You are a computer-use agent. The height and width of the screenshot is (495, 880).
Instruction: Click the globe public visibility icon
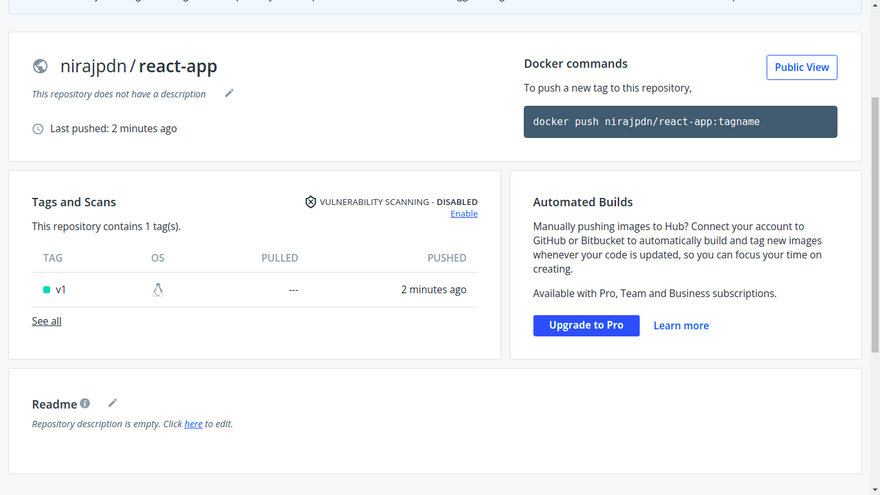click(x=40, y=67)
